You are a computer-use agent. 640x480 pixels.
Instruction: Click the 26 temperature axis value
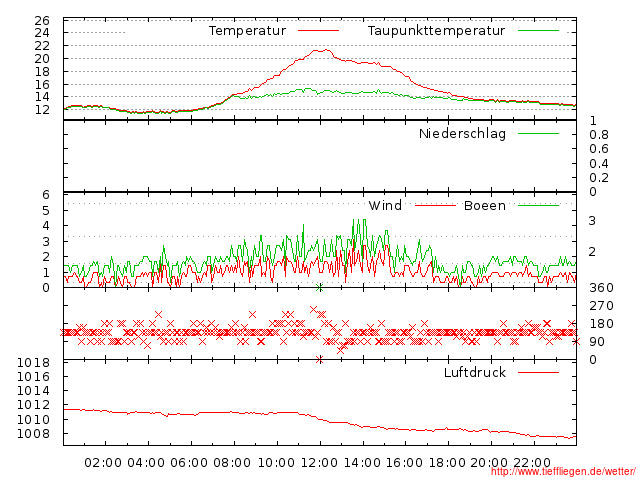[42, 20]
